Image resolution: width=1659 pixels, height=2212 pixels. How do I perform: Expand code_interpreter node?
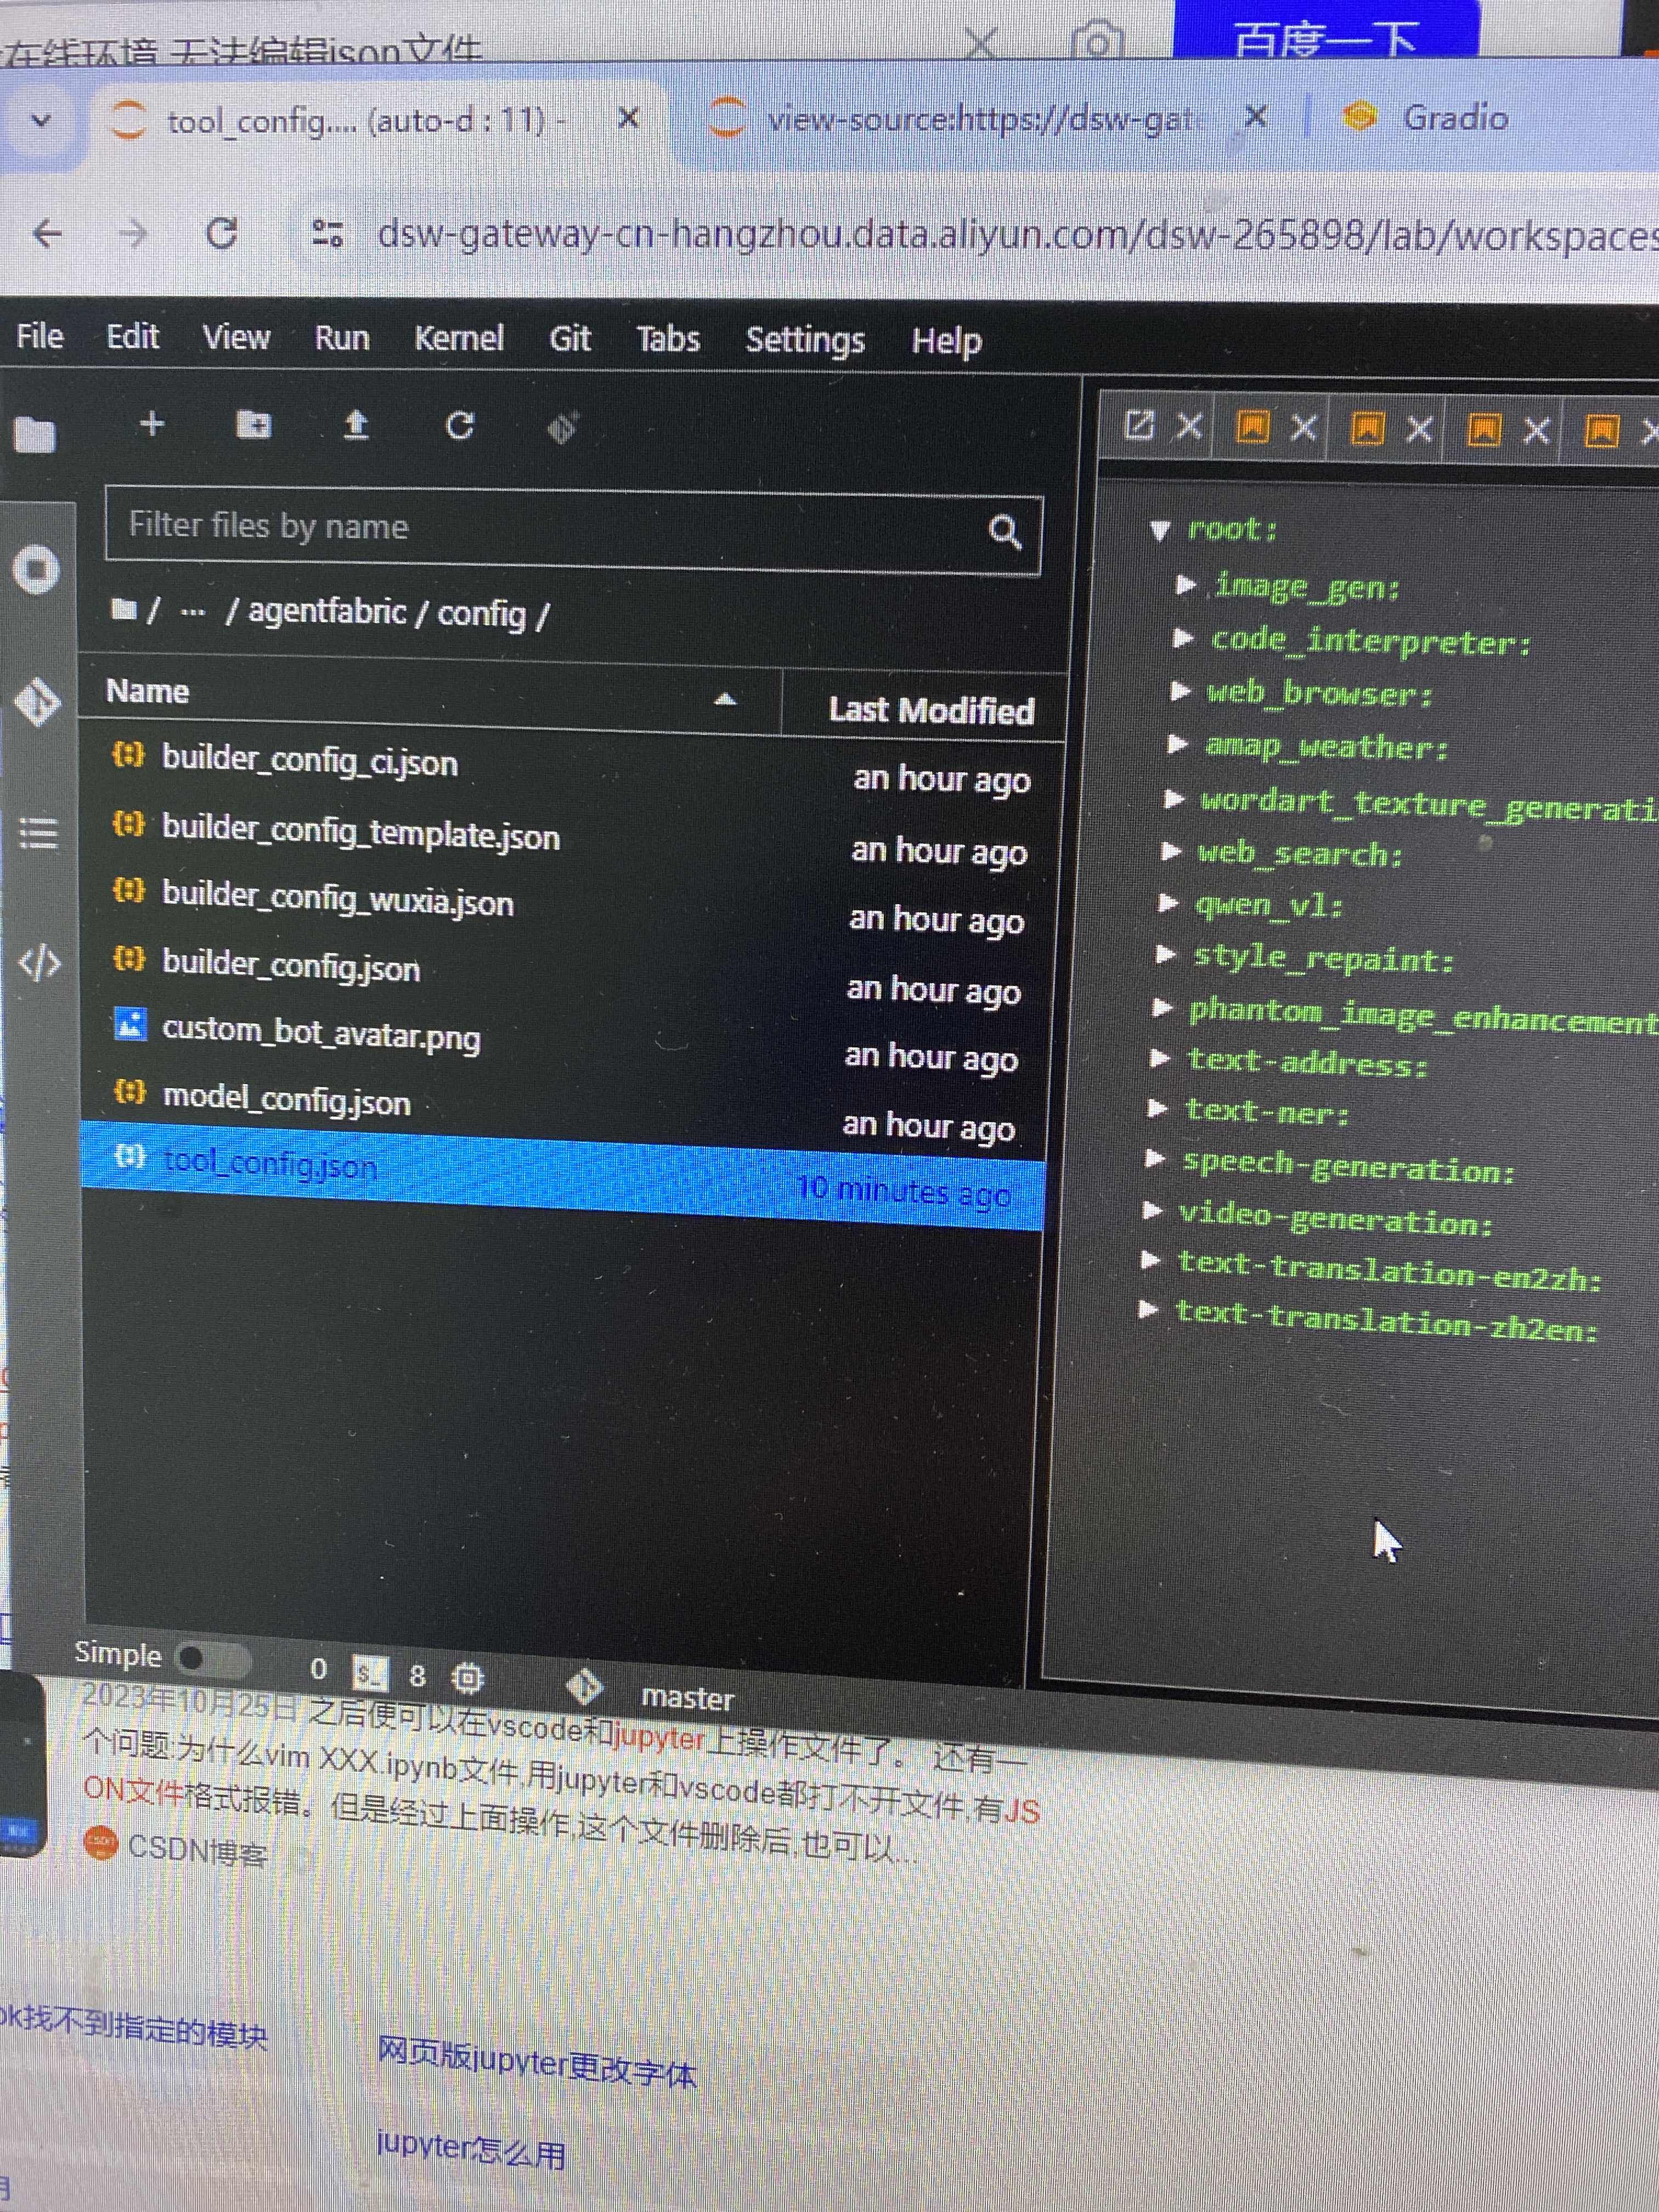tap(1183, 637)
